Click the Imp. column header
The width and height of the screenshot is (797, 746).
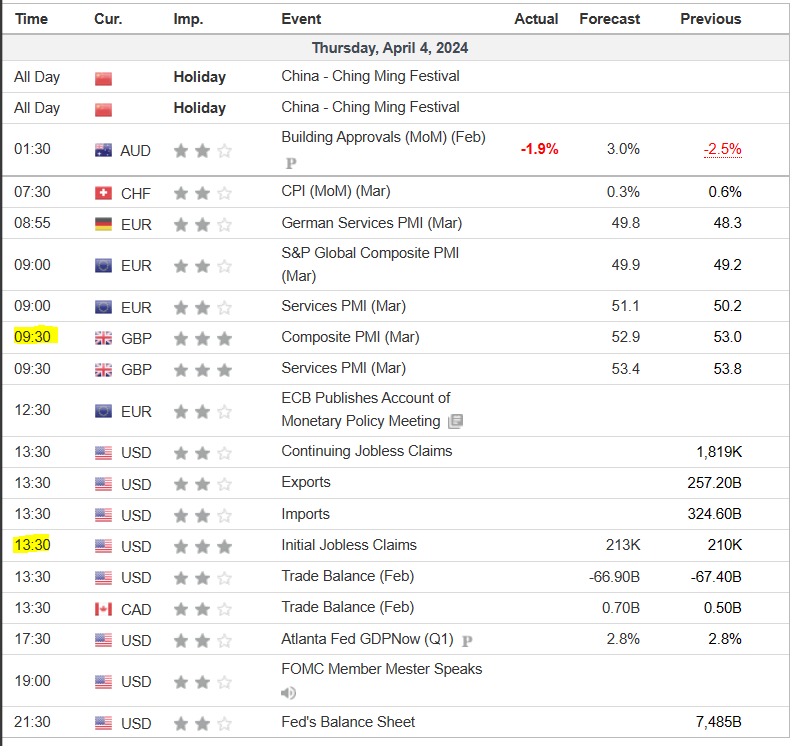point(188,19)
